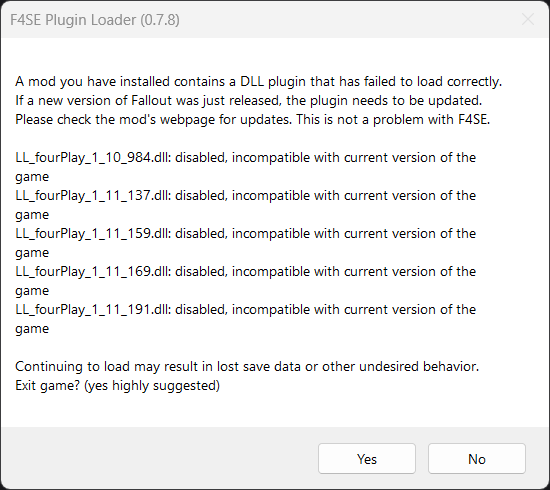The image size is (550, 490).
Task: Click Yes to exit the game
Action: tap(367, 458)
